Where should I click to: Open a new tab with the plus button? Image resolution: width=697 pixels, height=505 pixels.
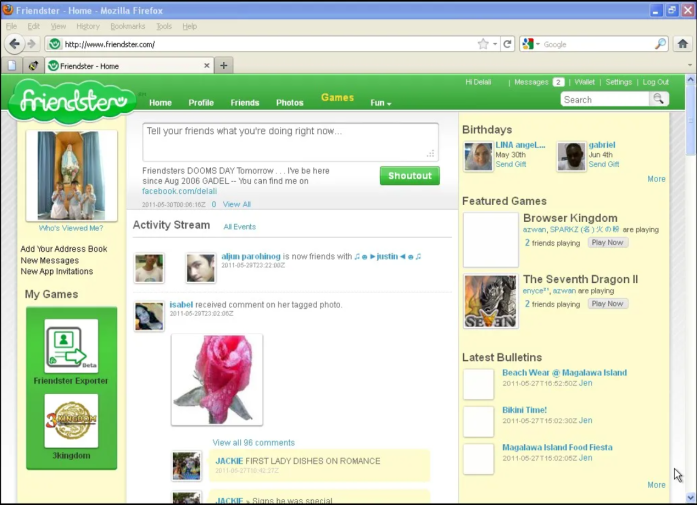224,66
